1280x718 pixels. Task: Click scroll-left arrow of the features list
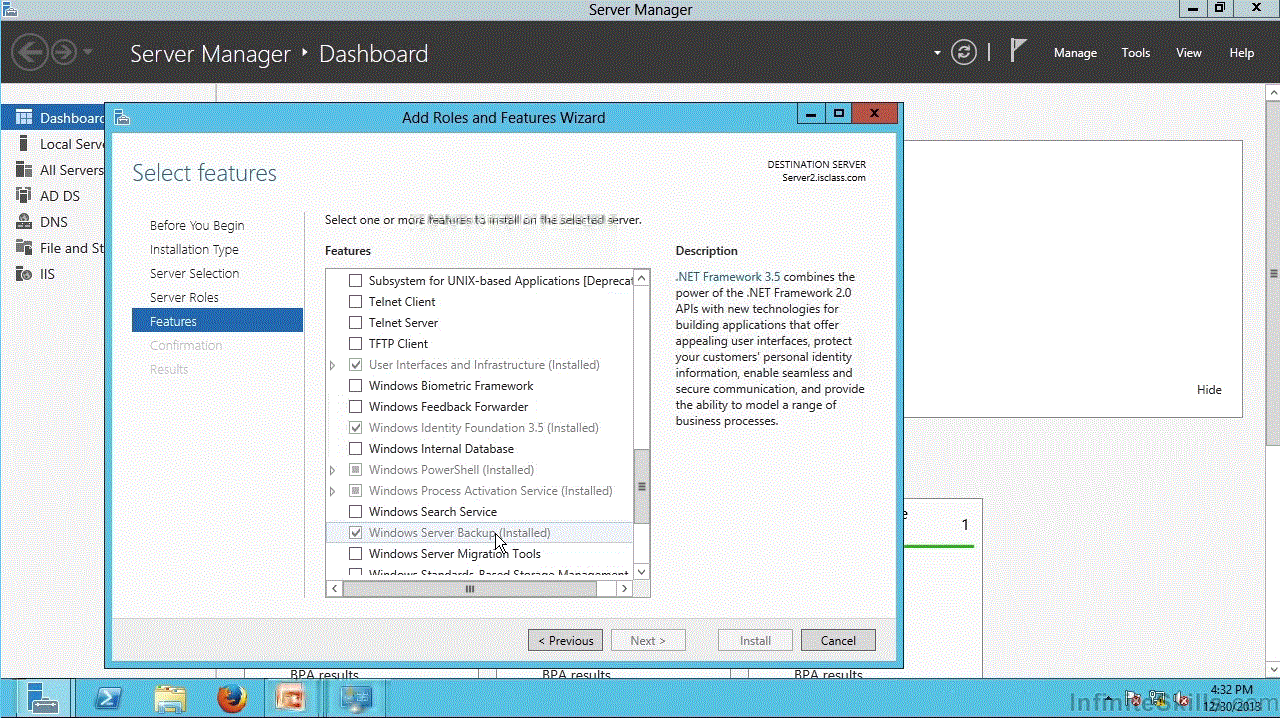pos(335,589)
